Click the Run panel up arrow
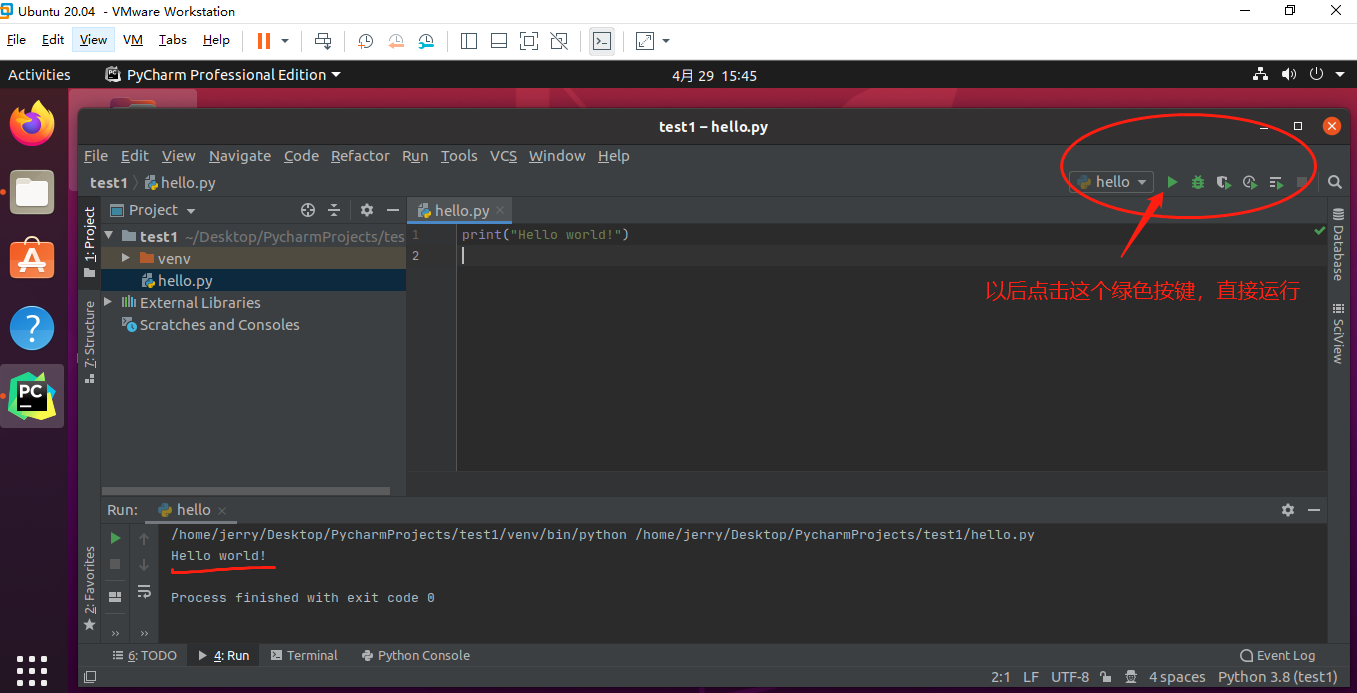The width and height of the screenshot is (1357, 693). tap(144, 538)
